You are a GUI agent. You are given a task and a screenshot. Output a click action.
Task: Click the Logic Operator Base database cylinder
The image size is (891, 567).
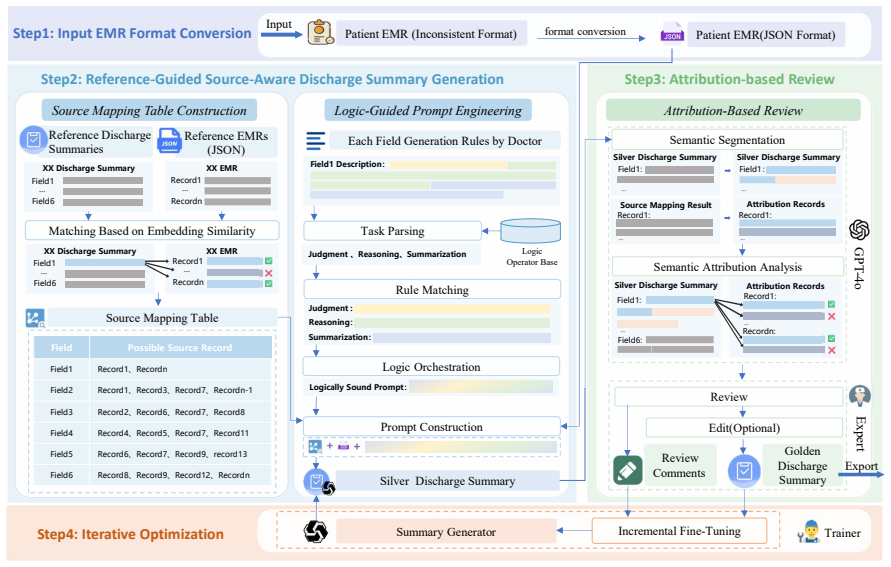[x=531, y=231]
